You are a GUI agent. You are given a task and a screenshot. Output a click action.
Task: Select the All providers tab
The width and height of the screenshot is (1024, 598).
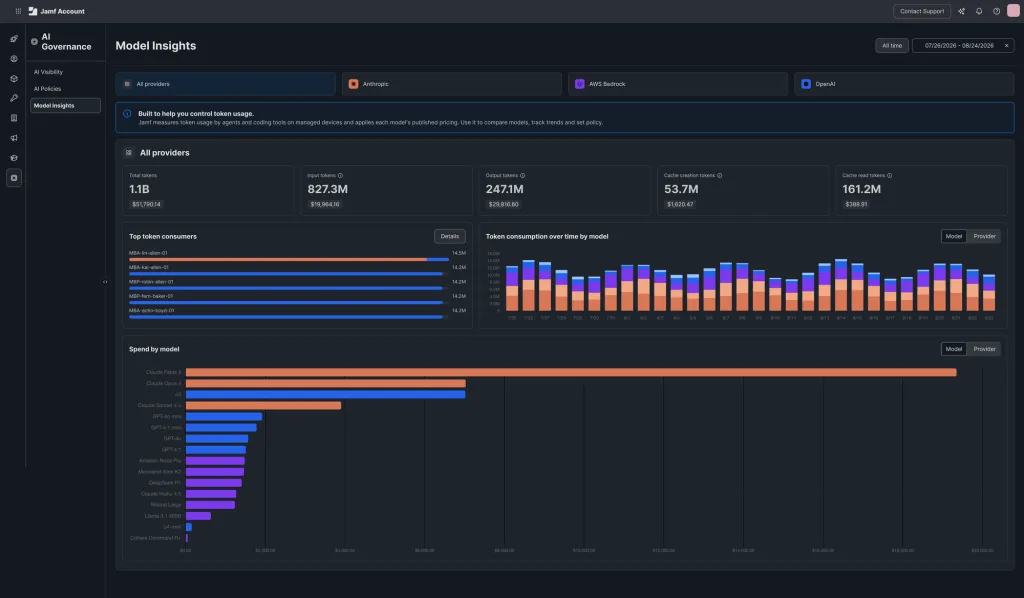point(225,84)
